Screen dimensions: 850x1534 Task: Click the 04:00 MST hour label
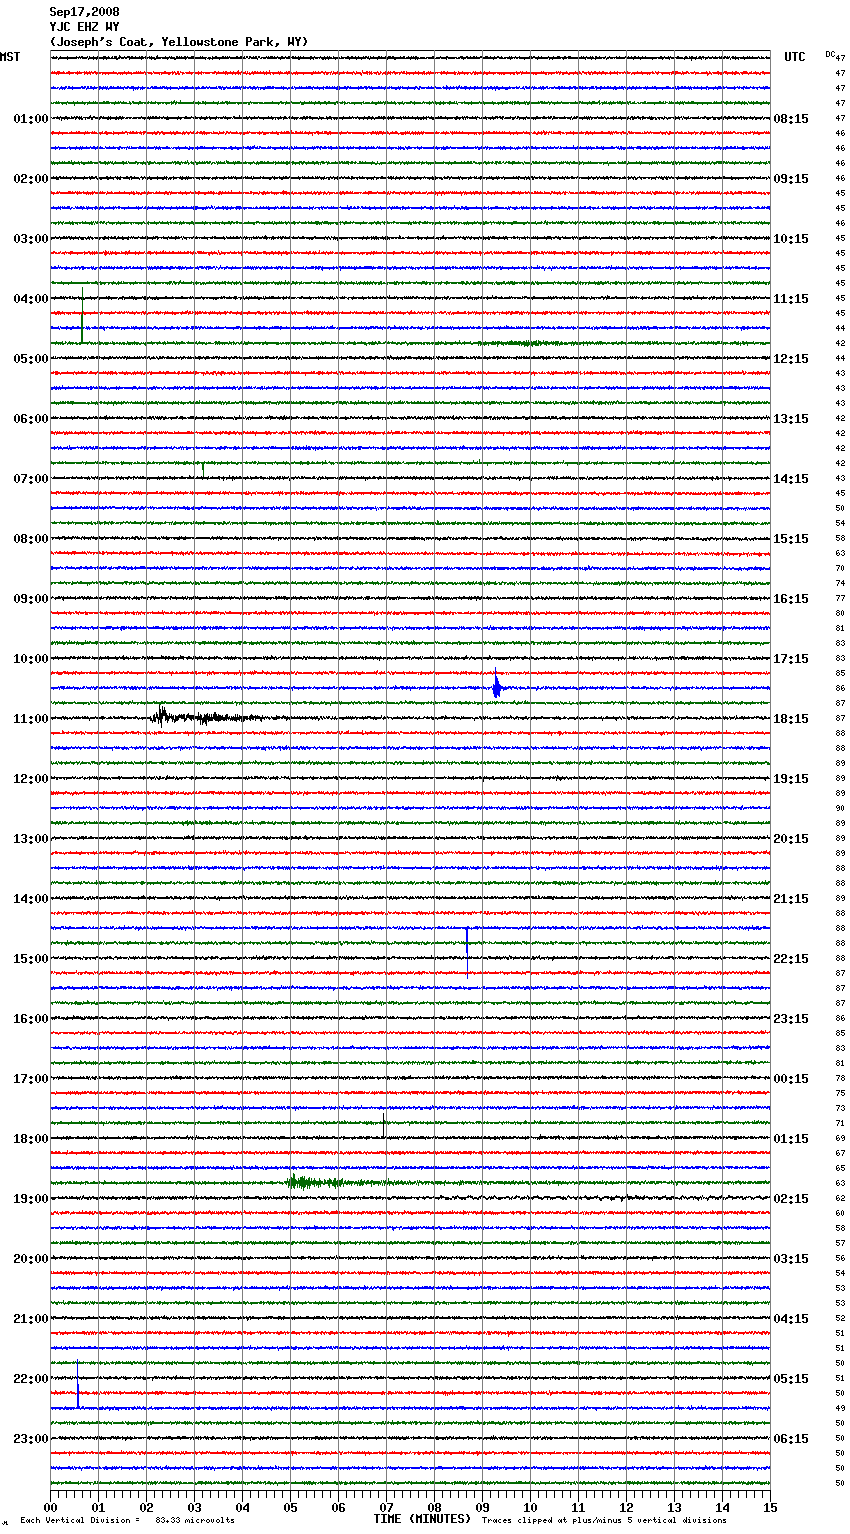tap(31, 299)
